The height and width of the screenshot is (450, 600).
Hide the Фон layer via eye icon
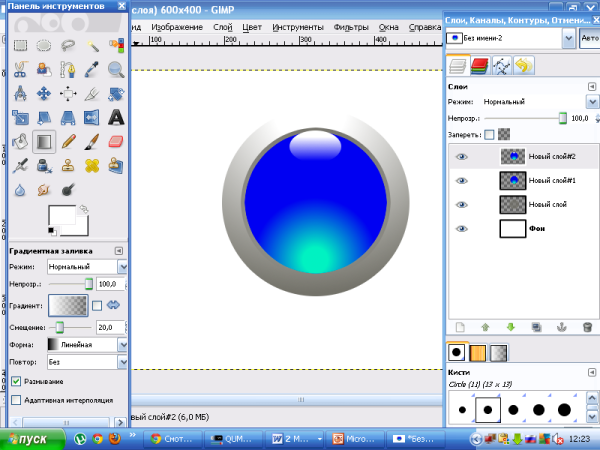tap(461, 229)
